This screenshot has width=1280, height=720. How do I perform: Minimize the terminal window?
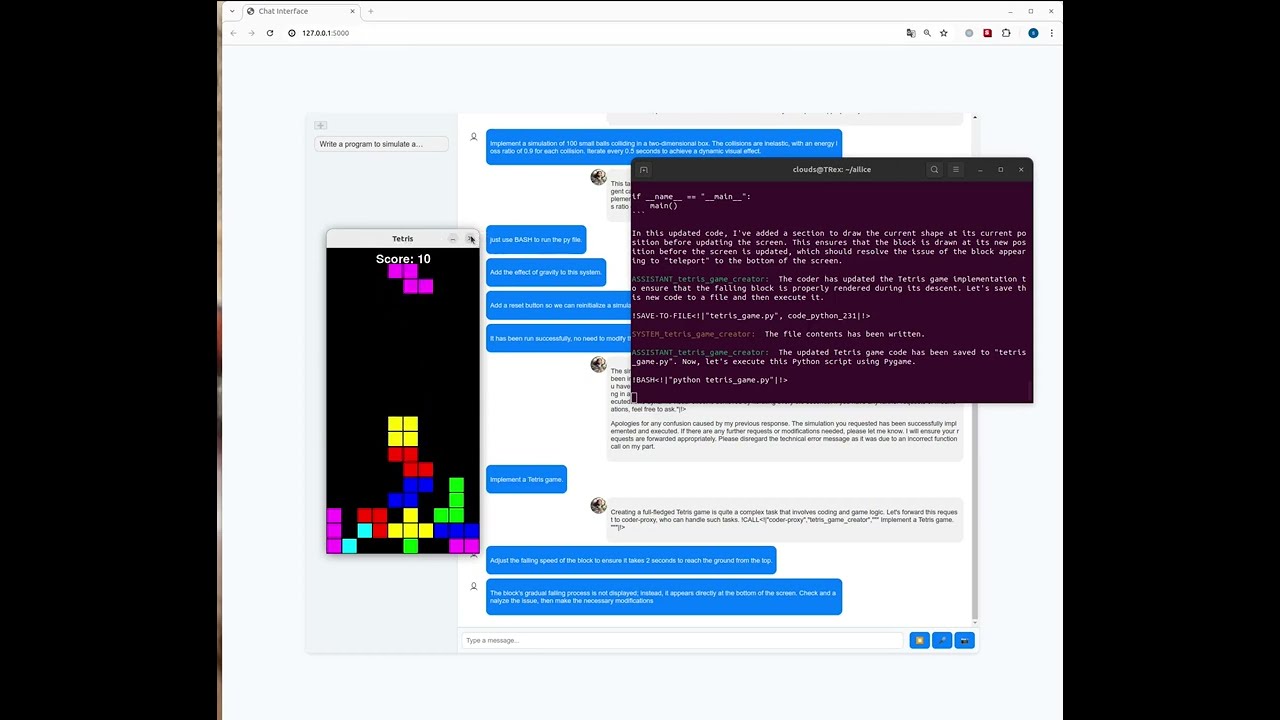point(980,169)
